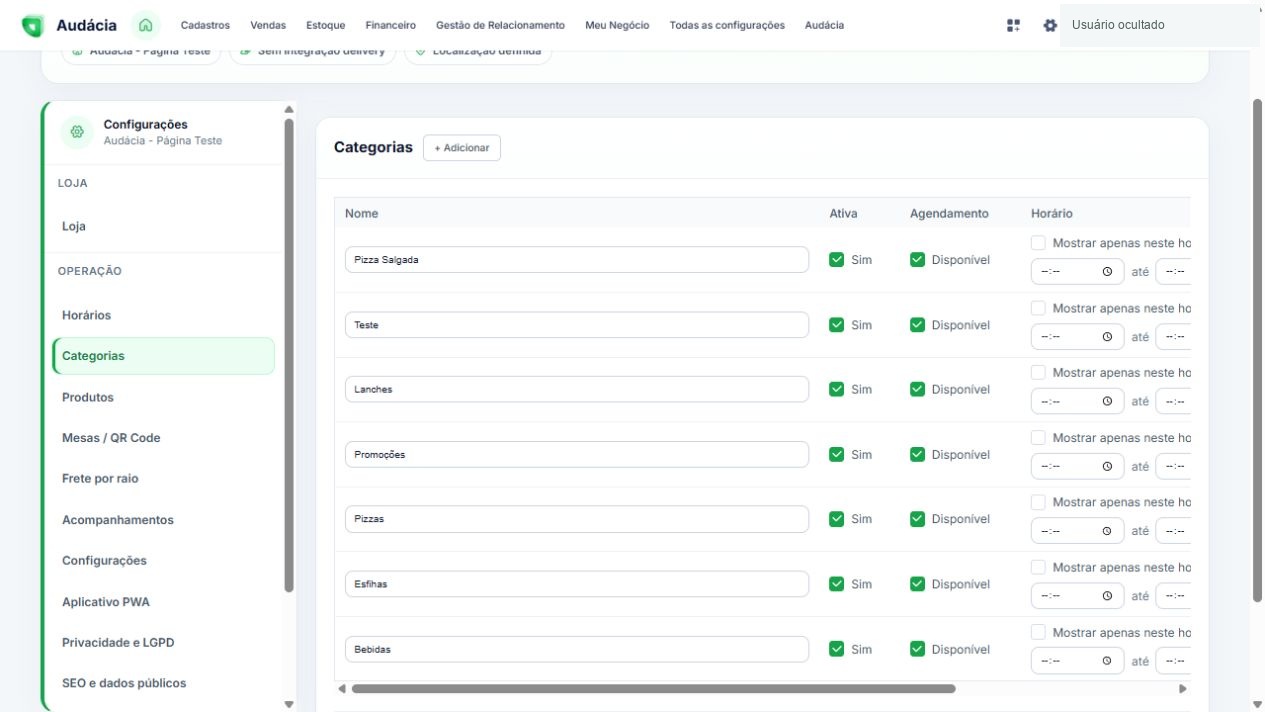Open clock picker in Lanches start time
Image resolution: width=1265 pixels, height=712 pixels.
pyautogui.click(x=1107, y=401)
